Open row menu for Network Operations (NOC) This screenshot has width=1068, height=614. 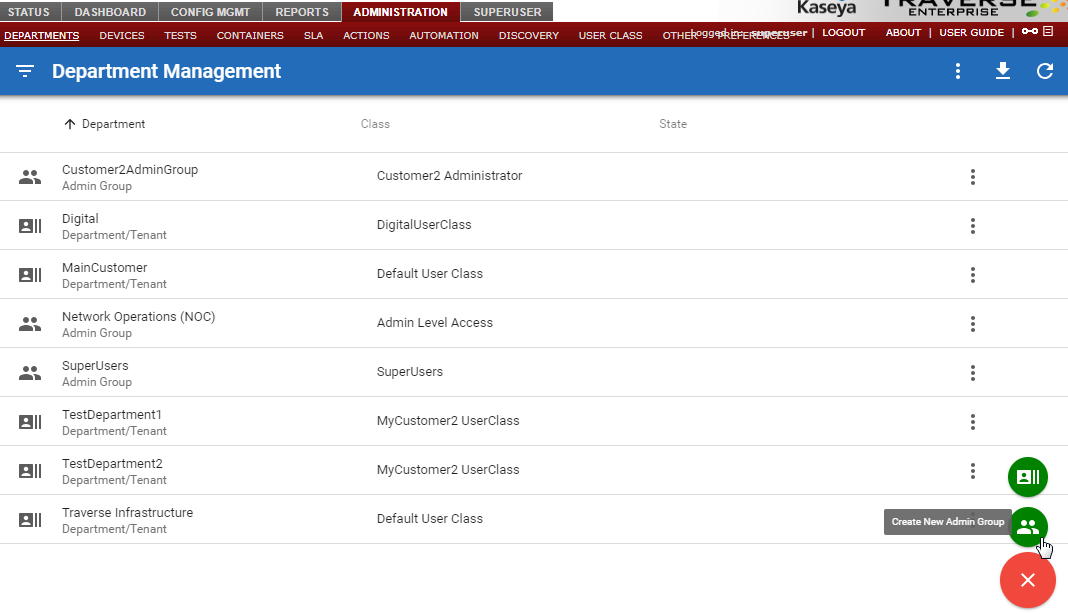pos(973,324)
